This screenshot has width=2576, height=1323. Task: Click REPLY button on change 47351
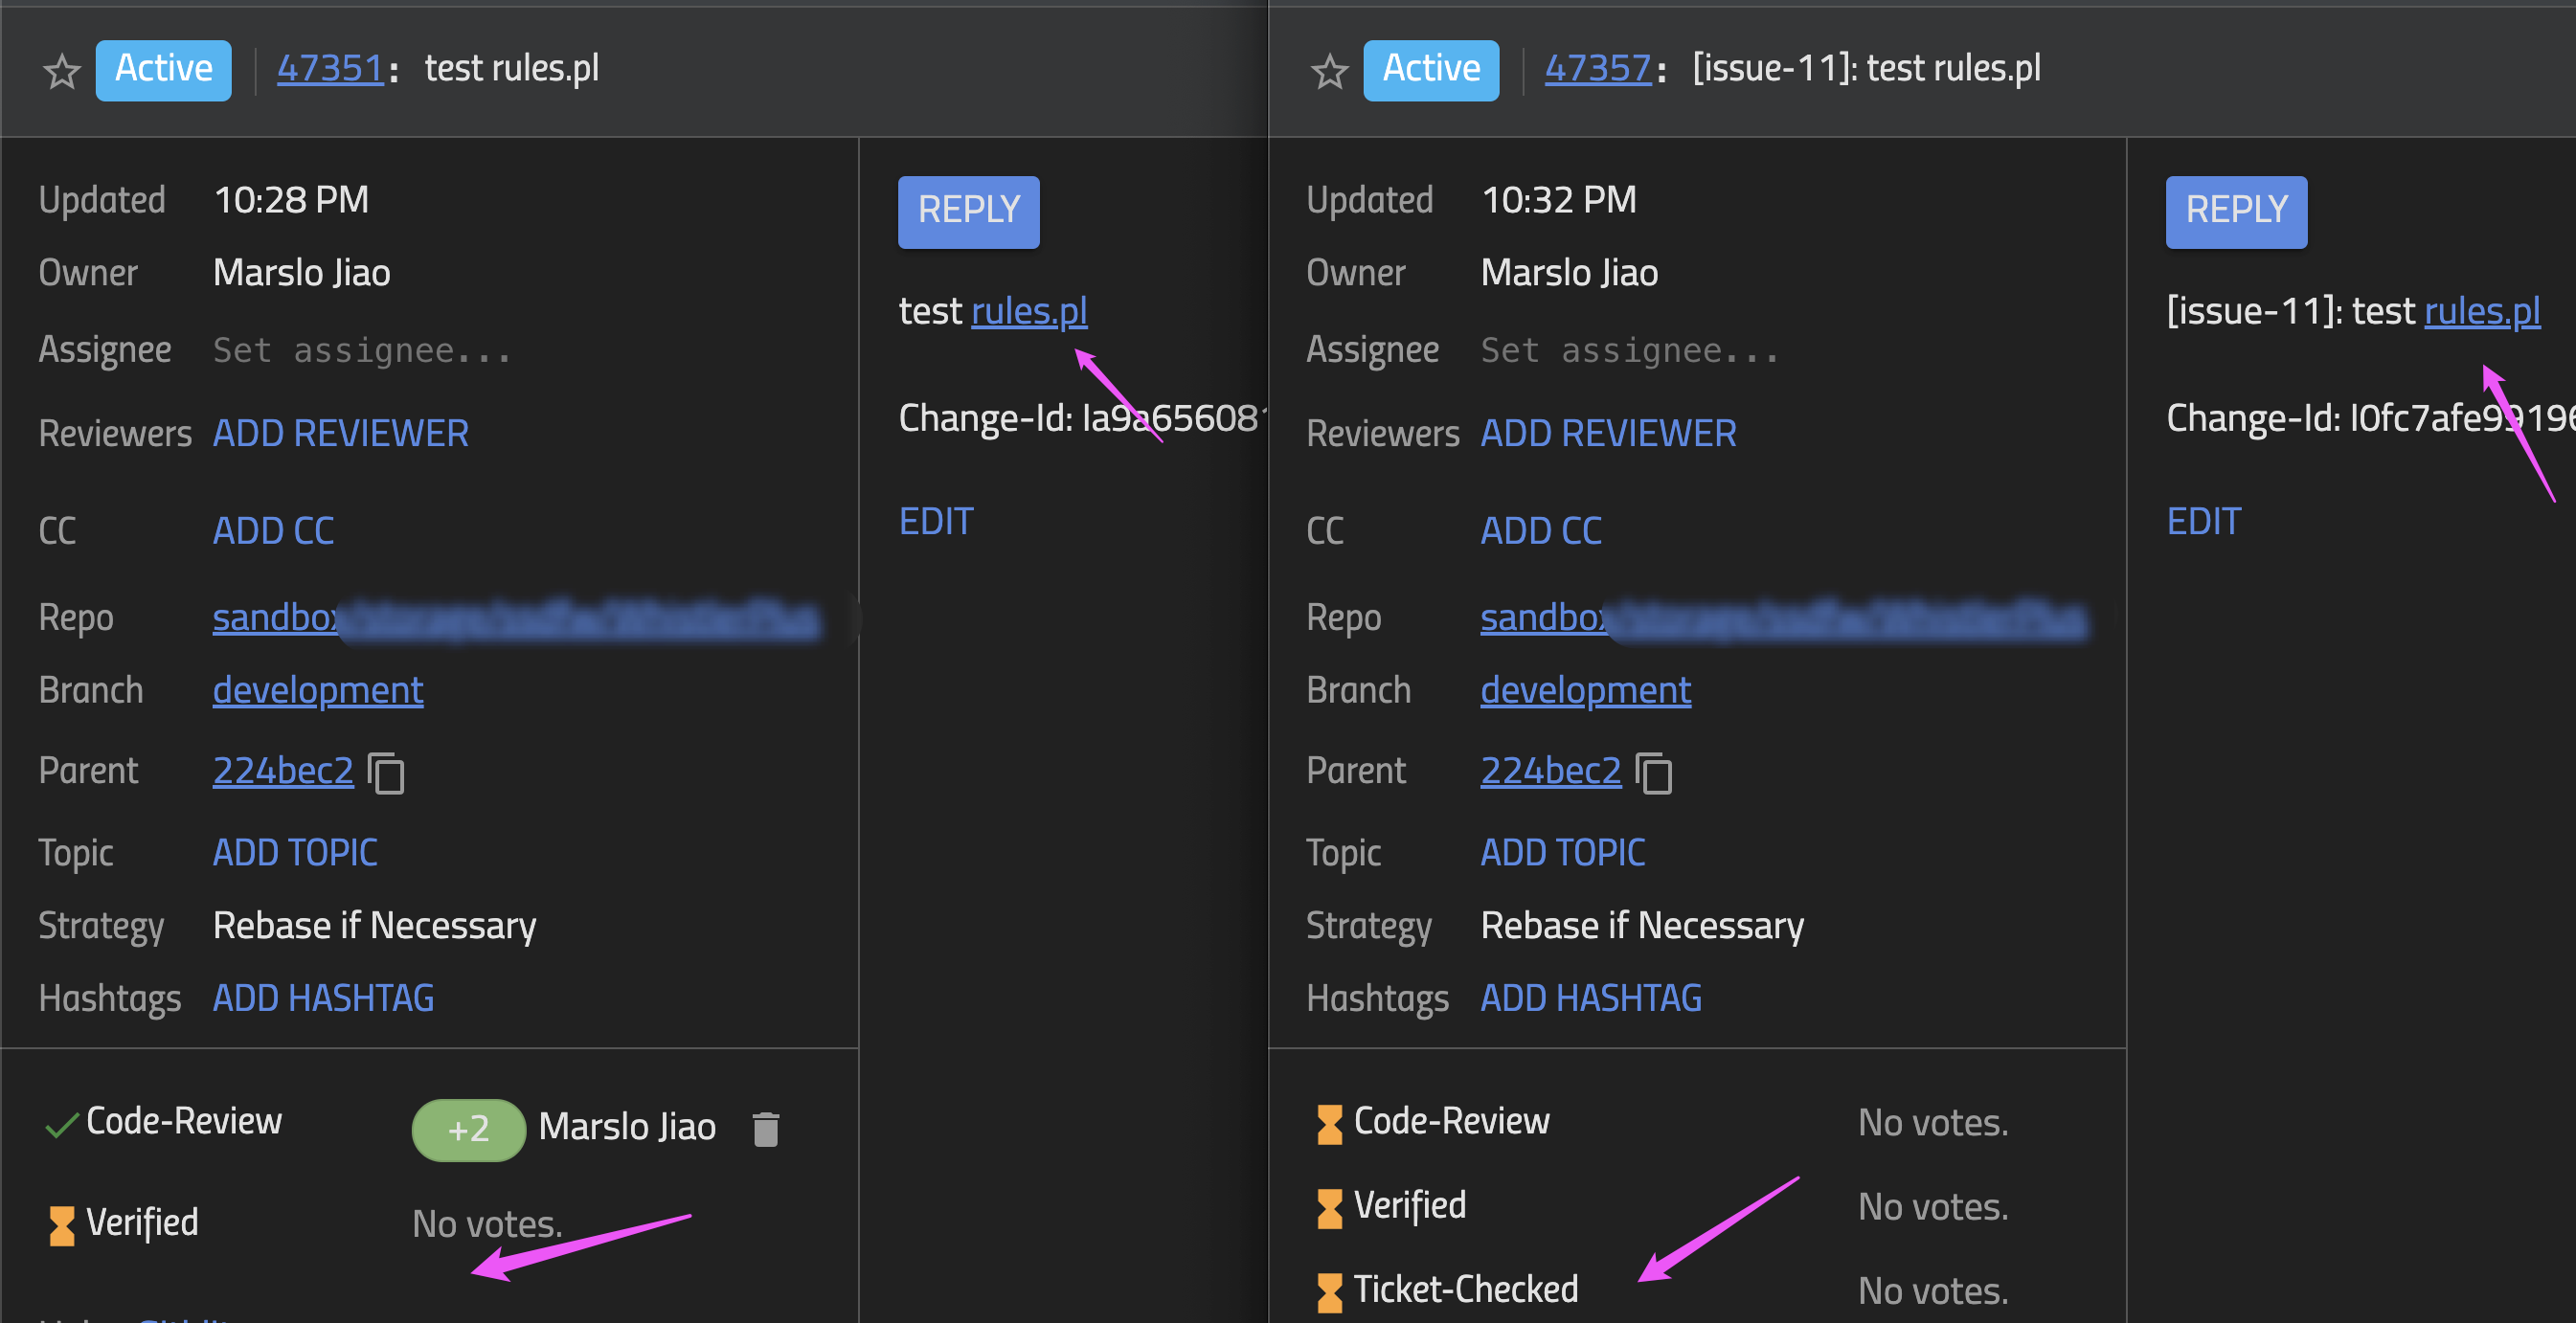pos(968,211)
